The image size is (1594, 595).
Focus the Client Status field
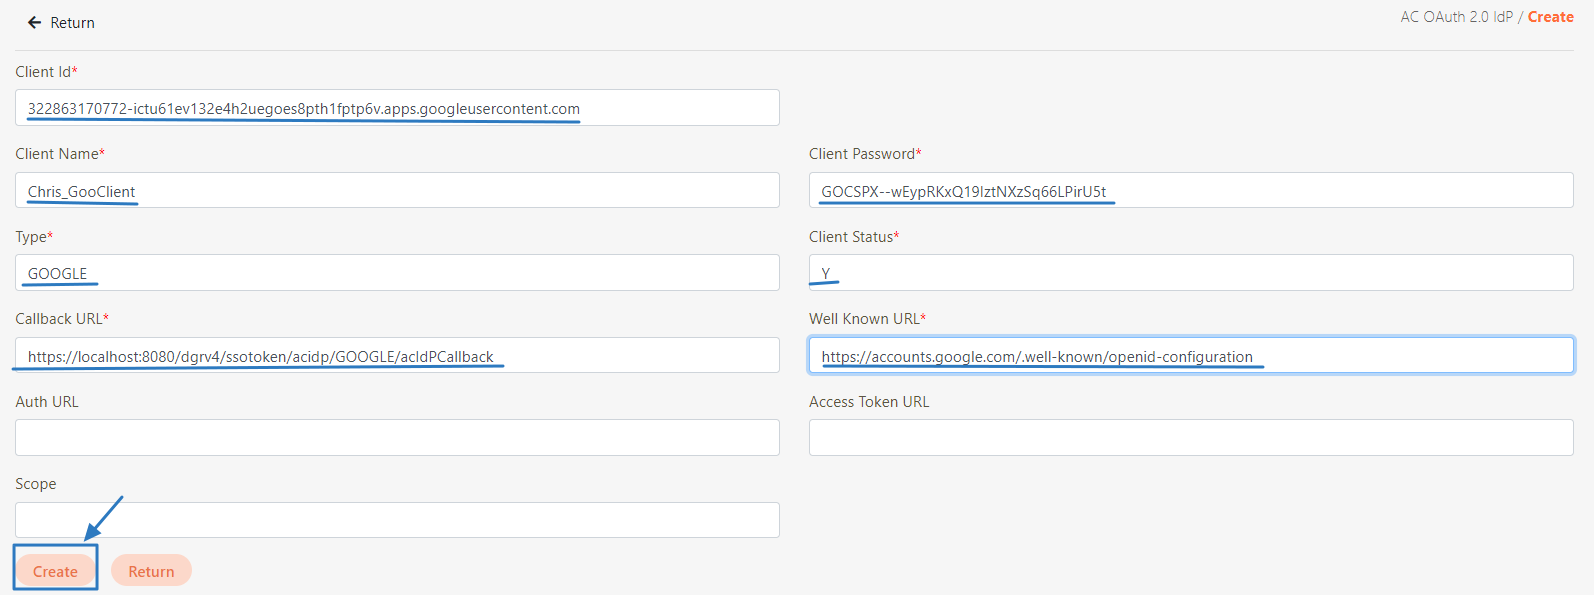pyautogui.click(x=1190, y=273)
